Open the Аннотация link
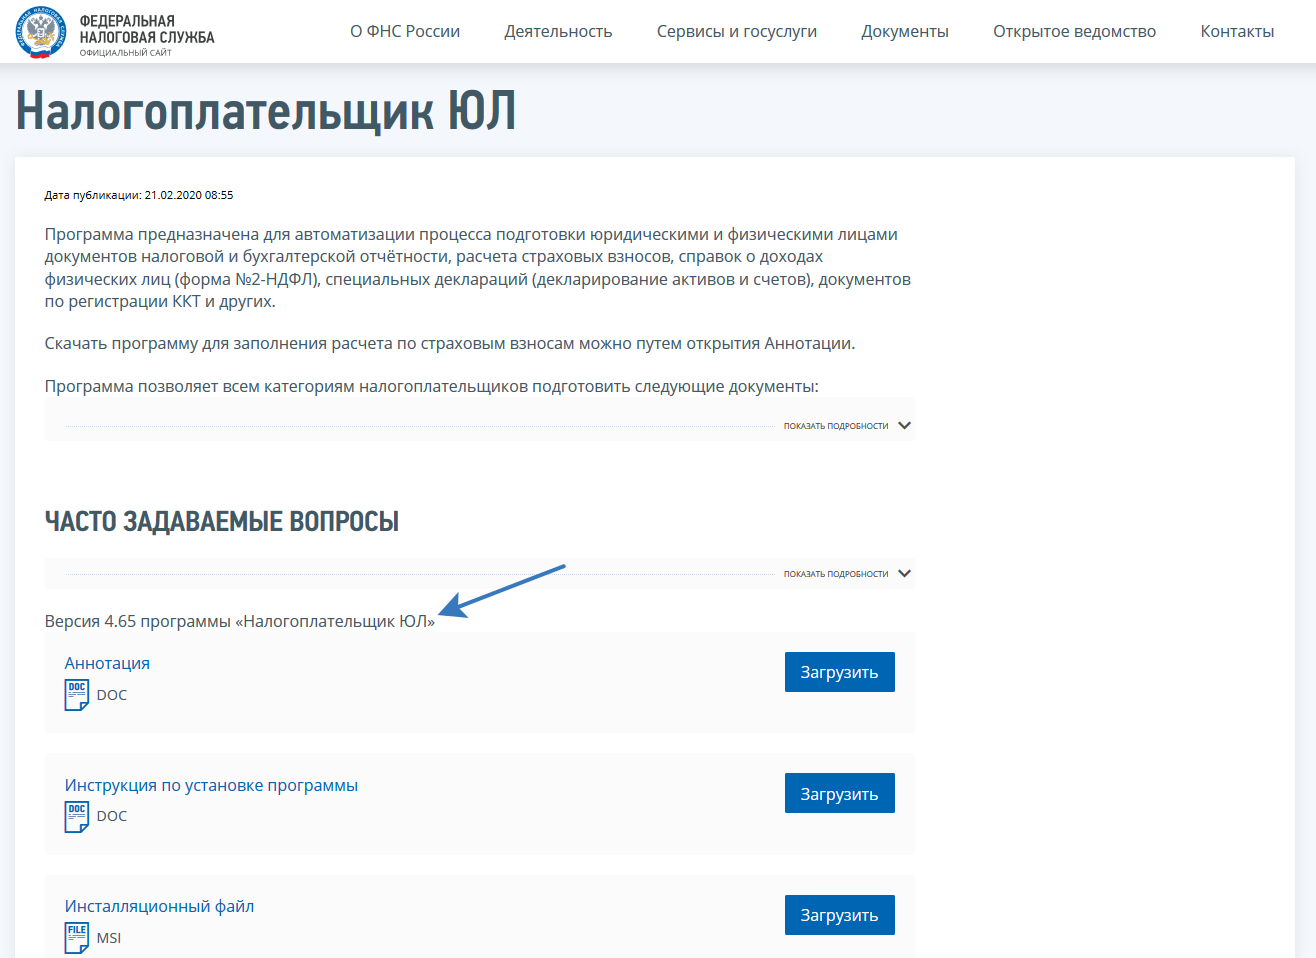This screenshot has height=958, width=1316. [x=107, y=663]
